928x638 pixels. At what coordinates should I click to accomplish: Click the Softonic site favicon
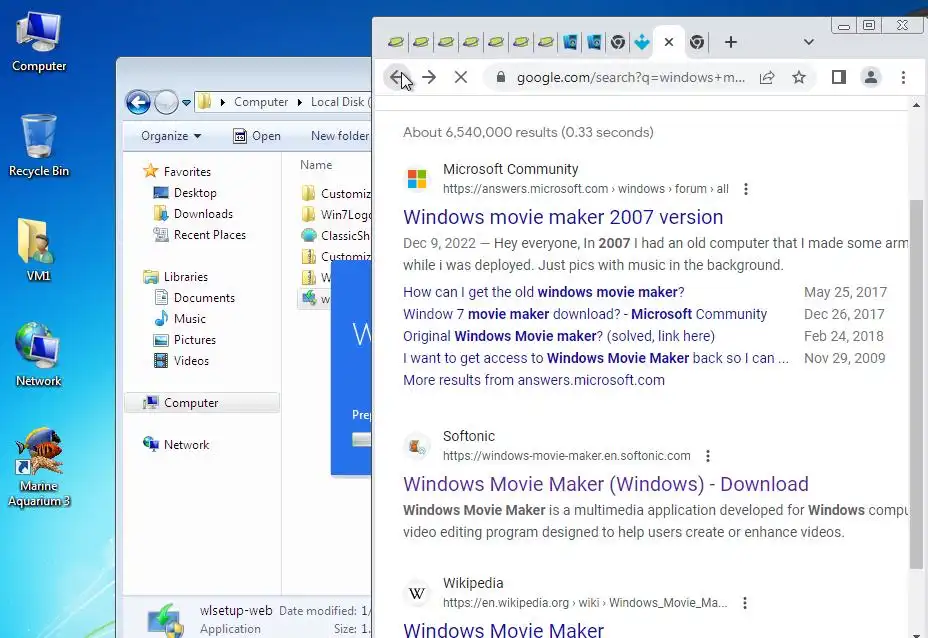417,446
